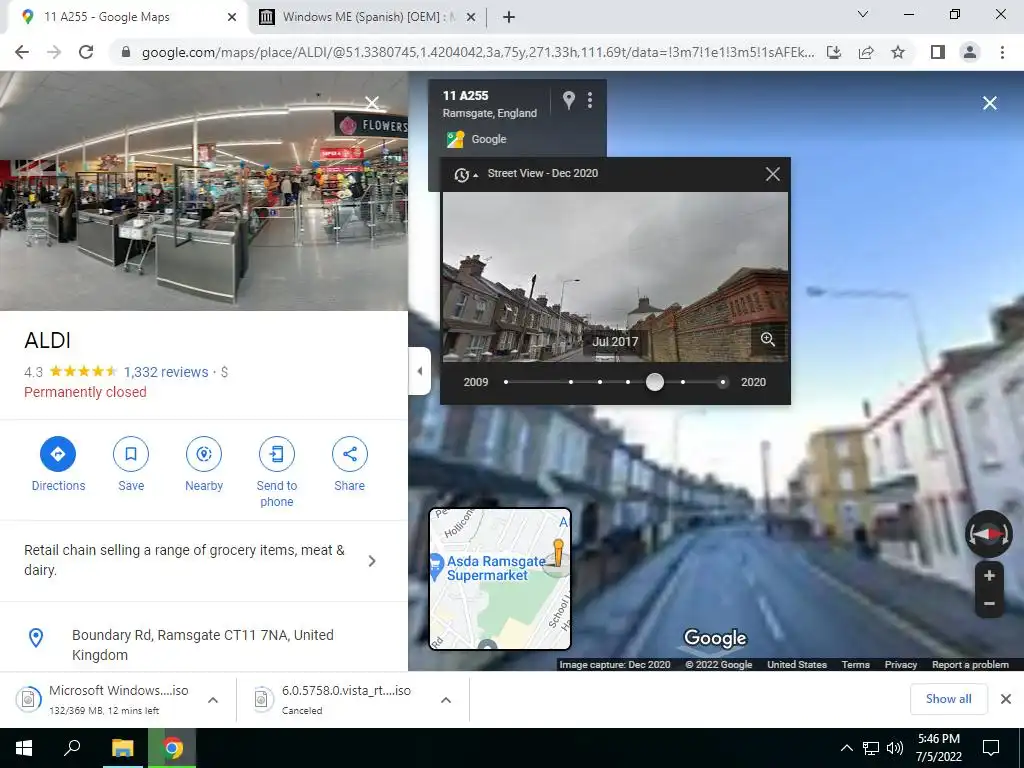1024x768 pixels.
Task: Open a new Chrome tab
Action: pyautogui.click(x=509, y=18)
